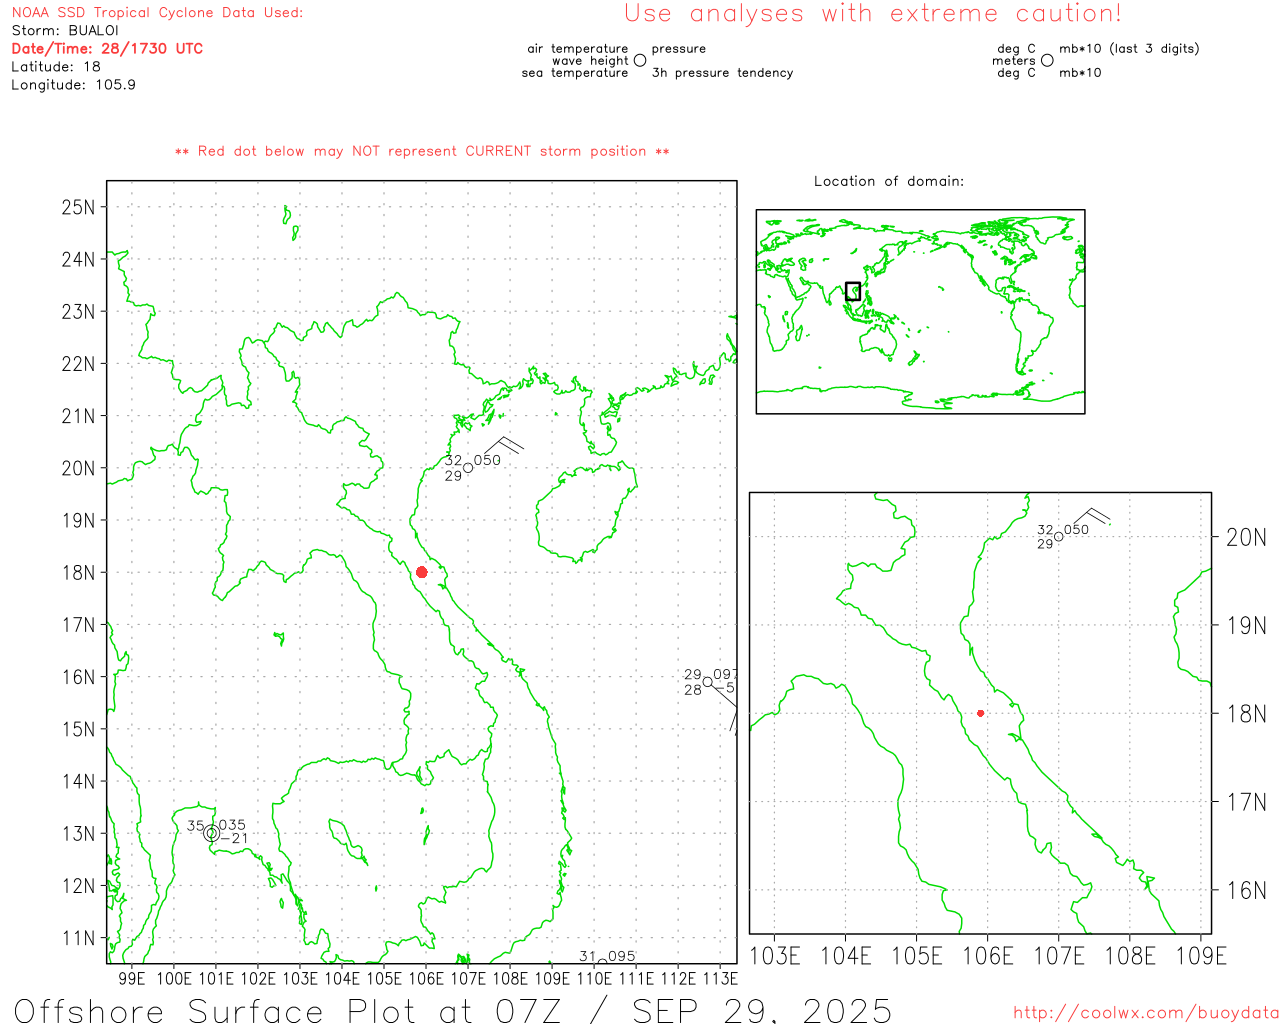Select the 'Storm: BUALOI' text
Viewport: 1280px width, 1024px height.
point(65,31)
